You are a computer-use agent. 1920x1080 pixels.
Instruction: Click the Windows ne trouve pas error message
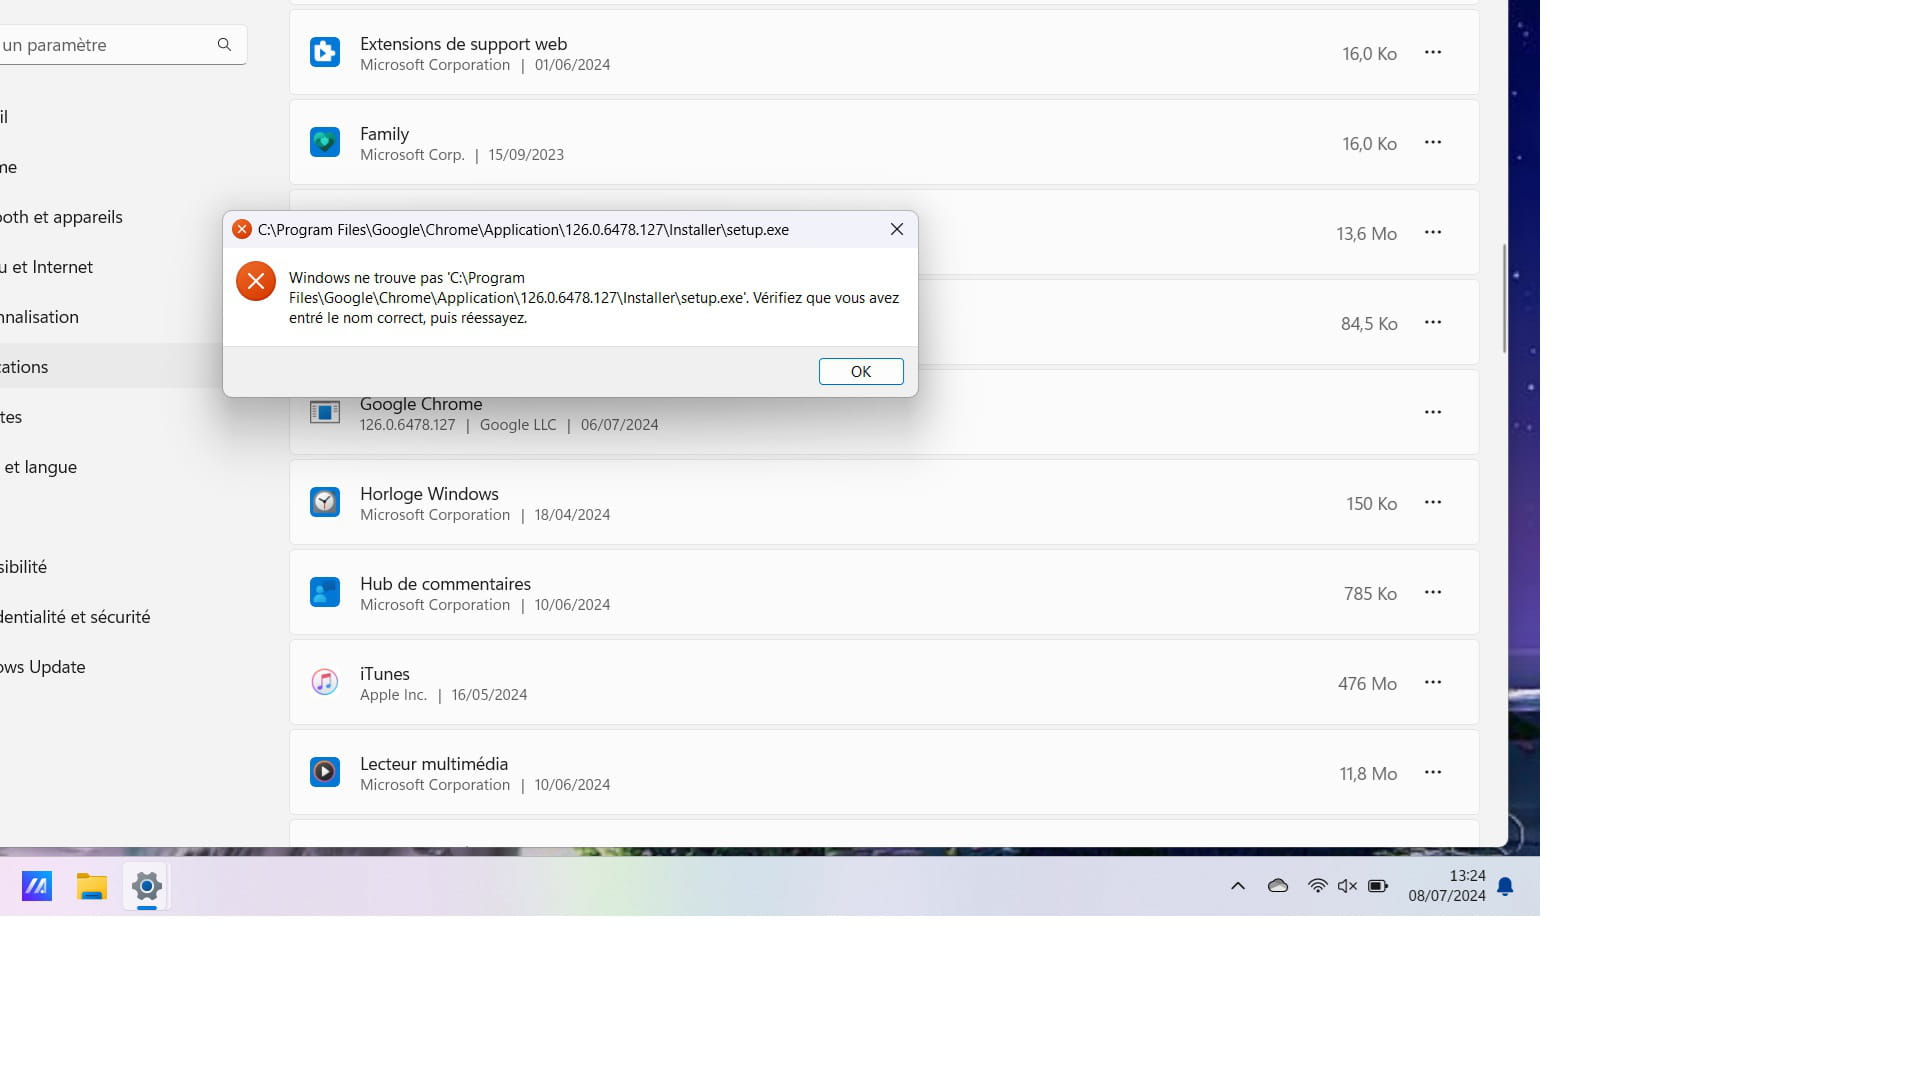coord(594,298)
